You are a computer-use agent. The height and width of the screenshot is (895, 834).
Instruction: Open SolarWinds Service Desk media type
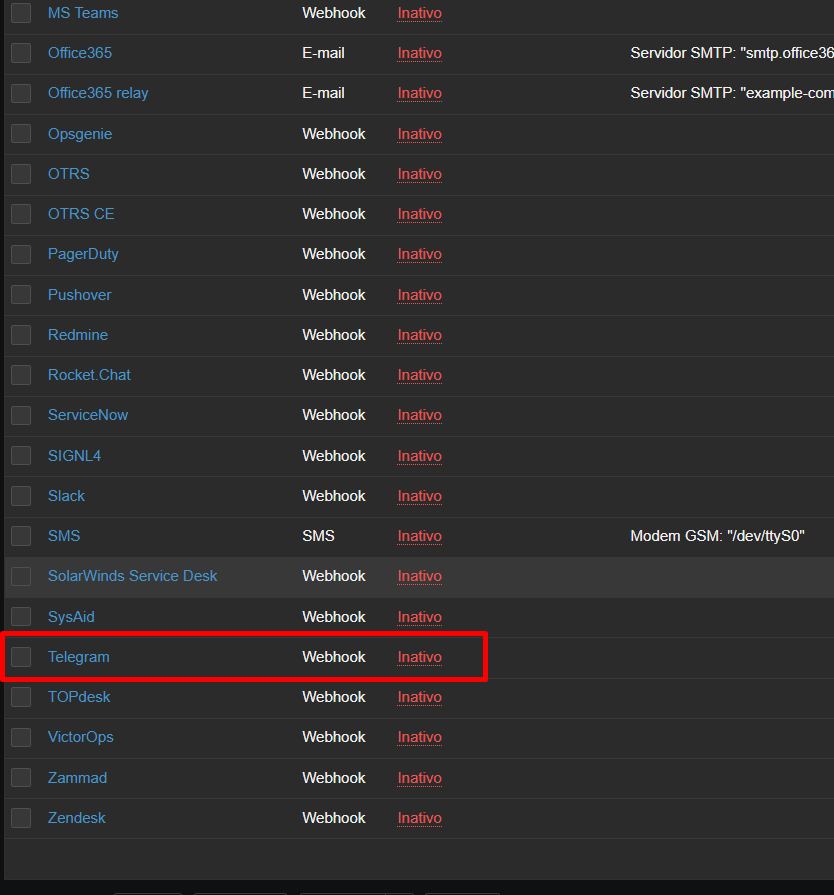point(132,576)
